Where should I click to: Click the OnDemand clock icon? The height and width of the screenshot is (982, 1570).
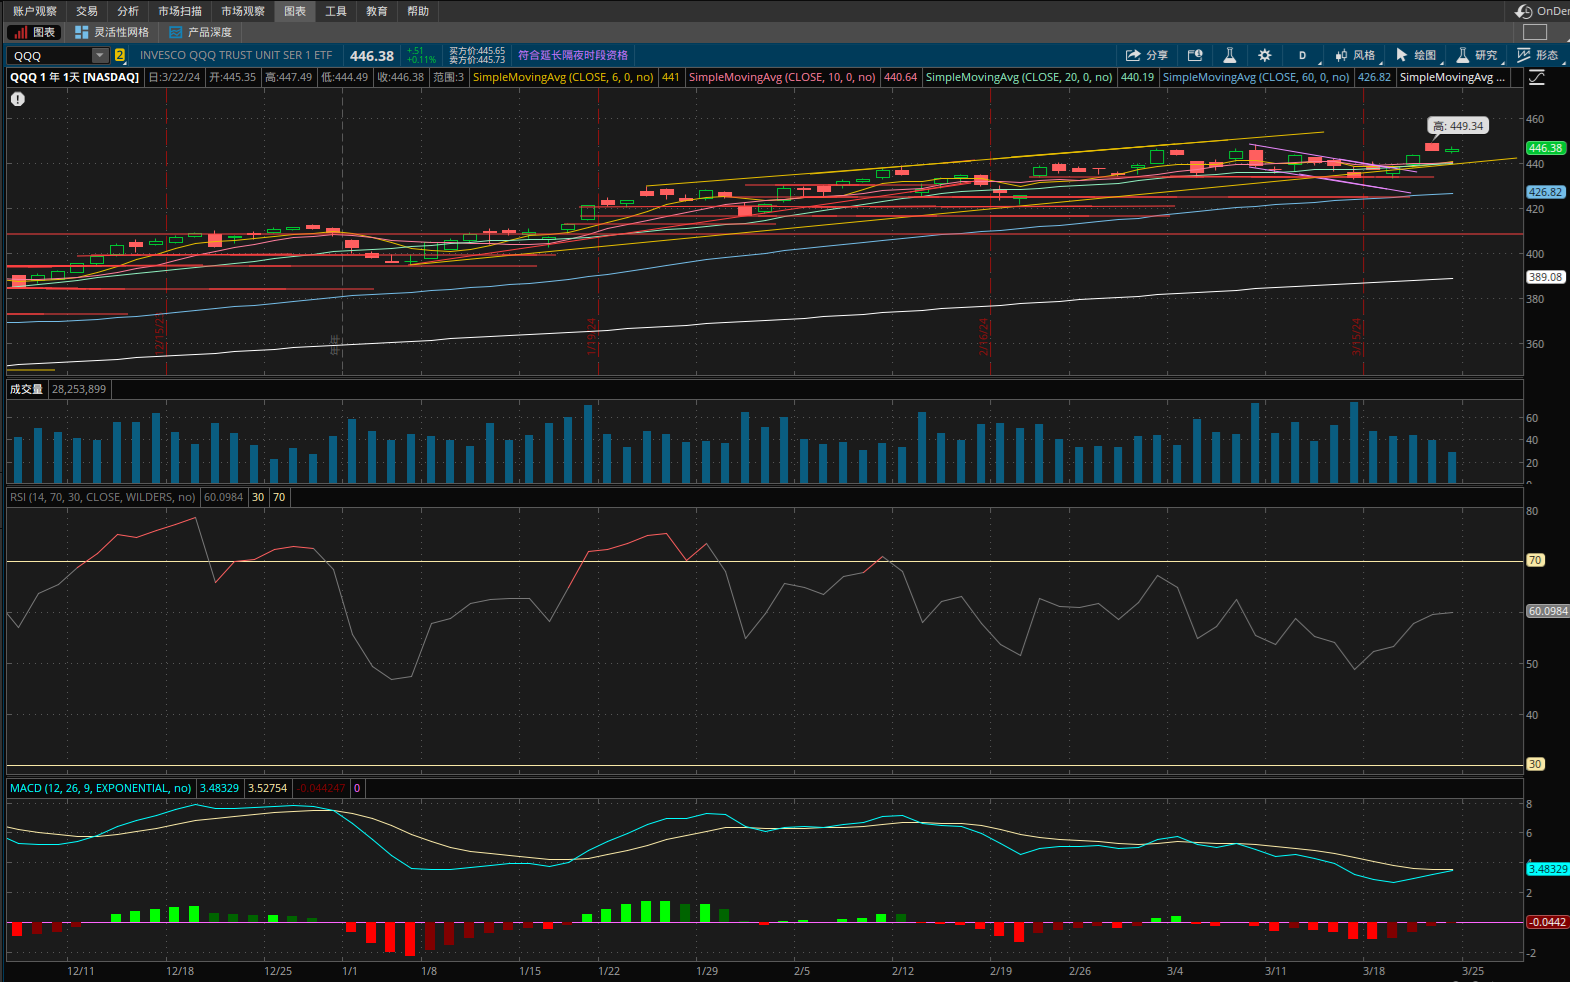(1524, 11)
